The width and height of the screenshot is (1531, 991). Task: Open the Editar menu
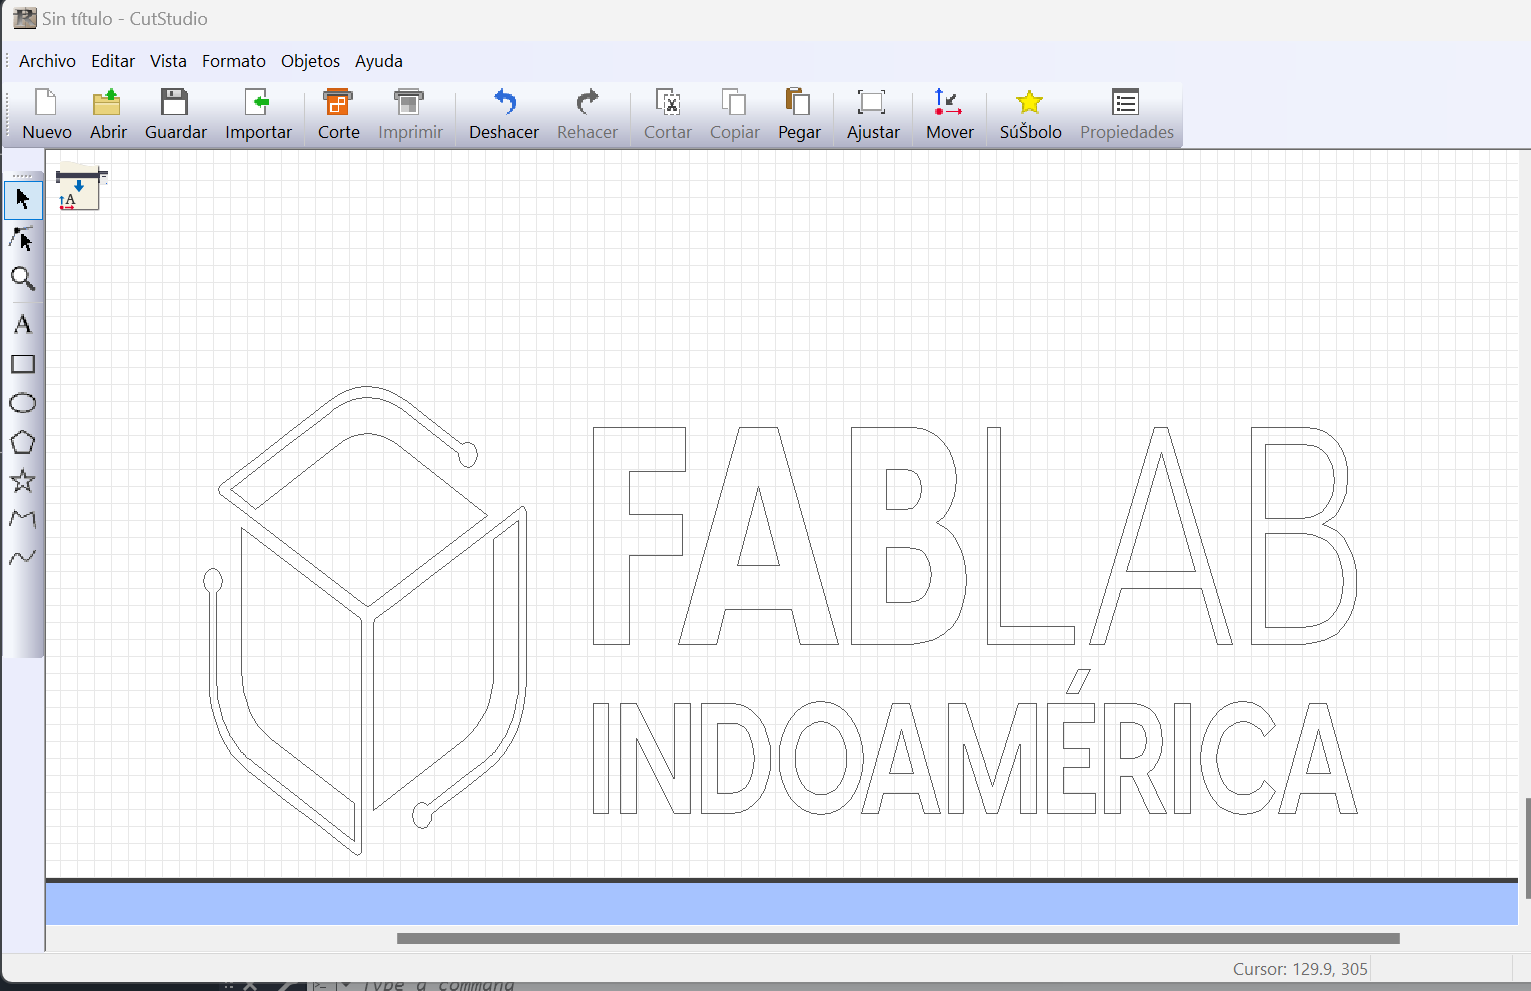pos(113,61)
